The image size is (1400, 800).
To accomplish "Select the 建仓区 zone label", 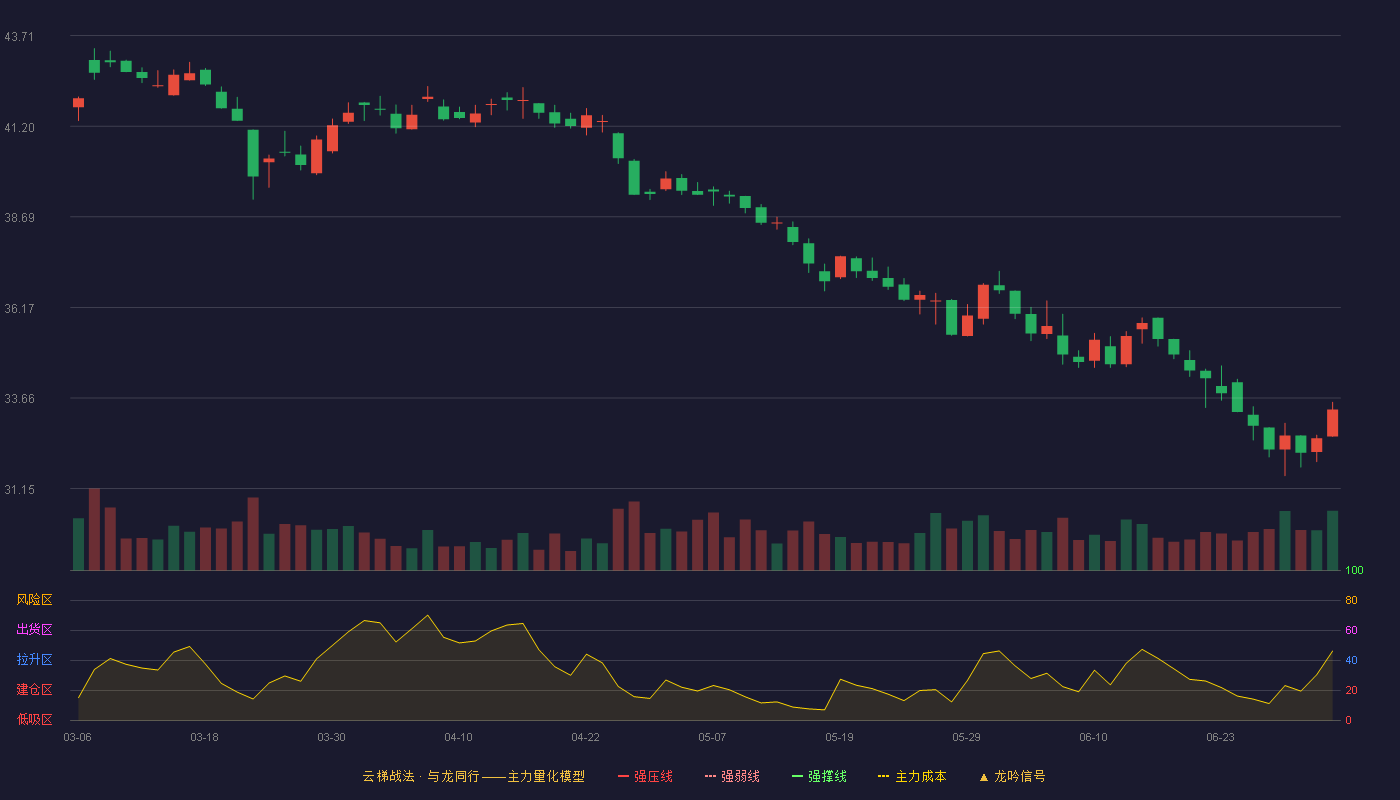I will click(34, 690).
